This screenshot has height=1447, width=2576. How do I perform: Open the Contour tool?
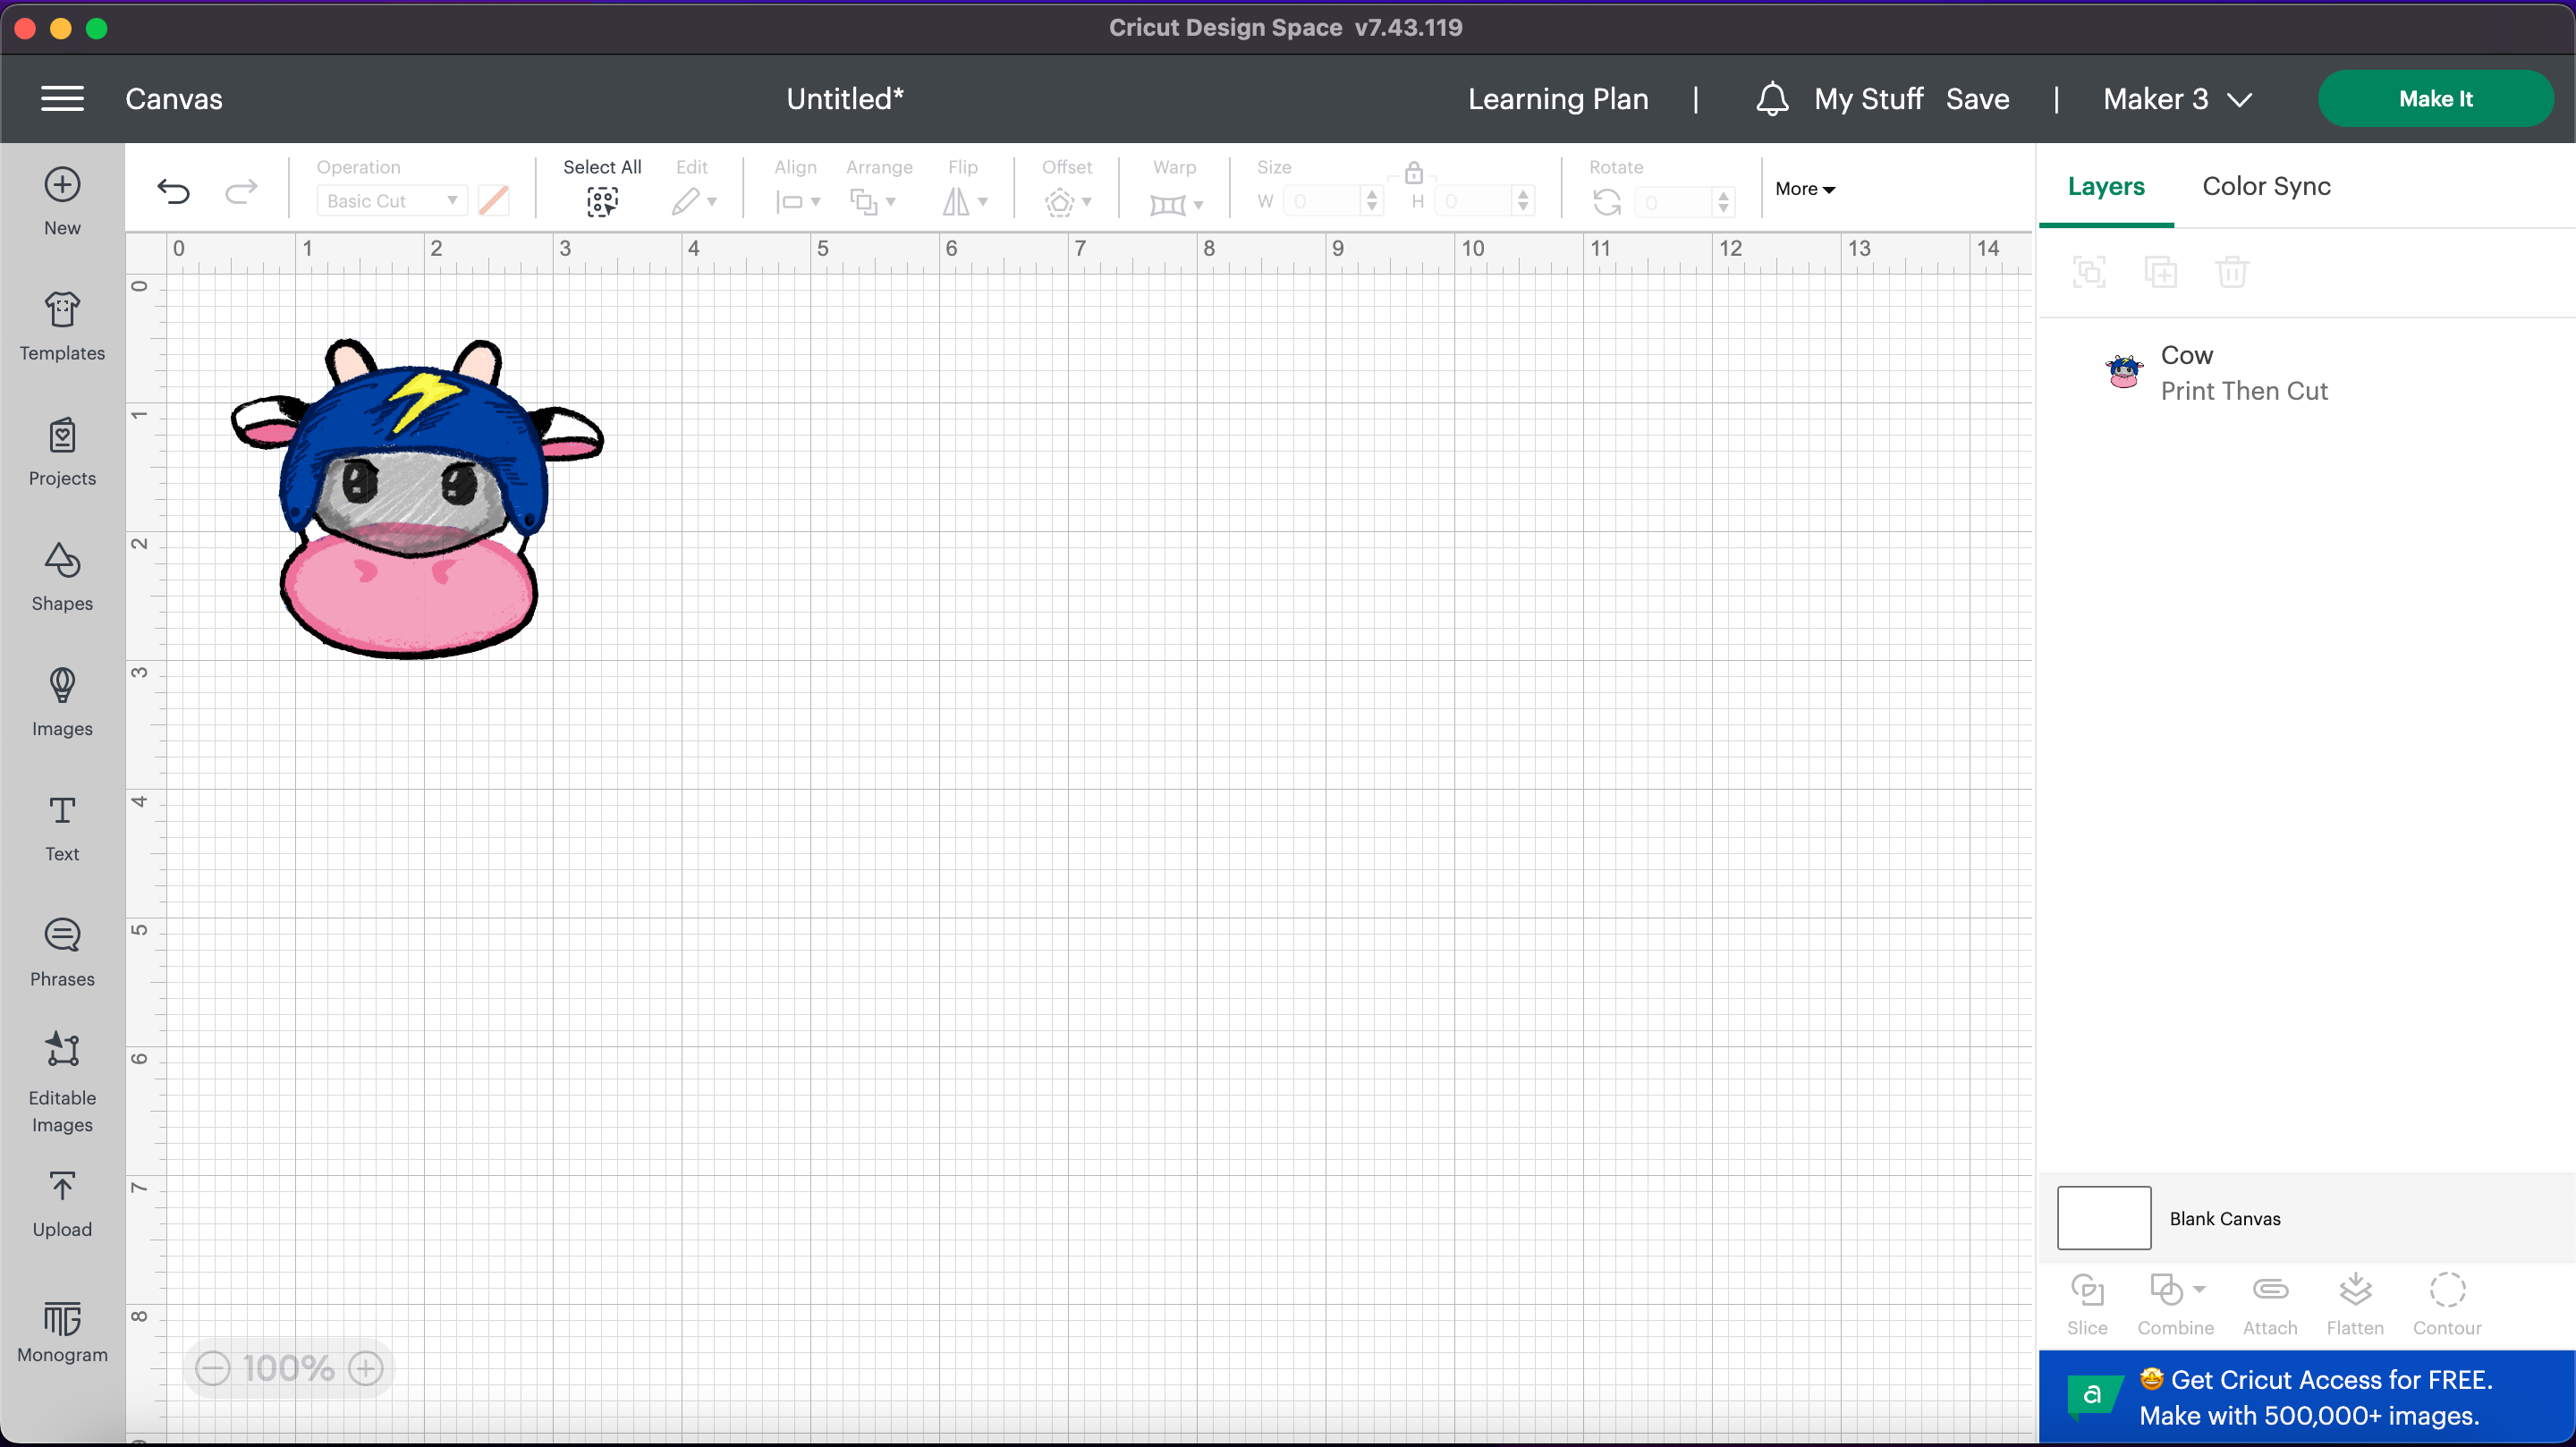pyautogui.click(x=2447, y=1302)
